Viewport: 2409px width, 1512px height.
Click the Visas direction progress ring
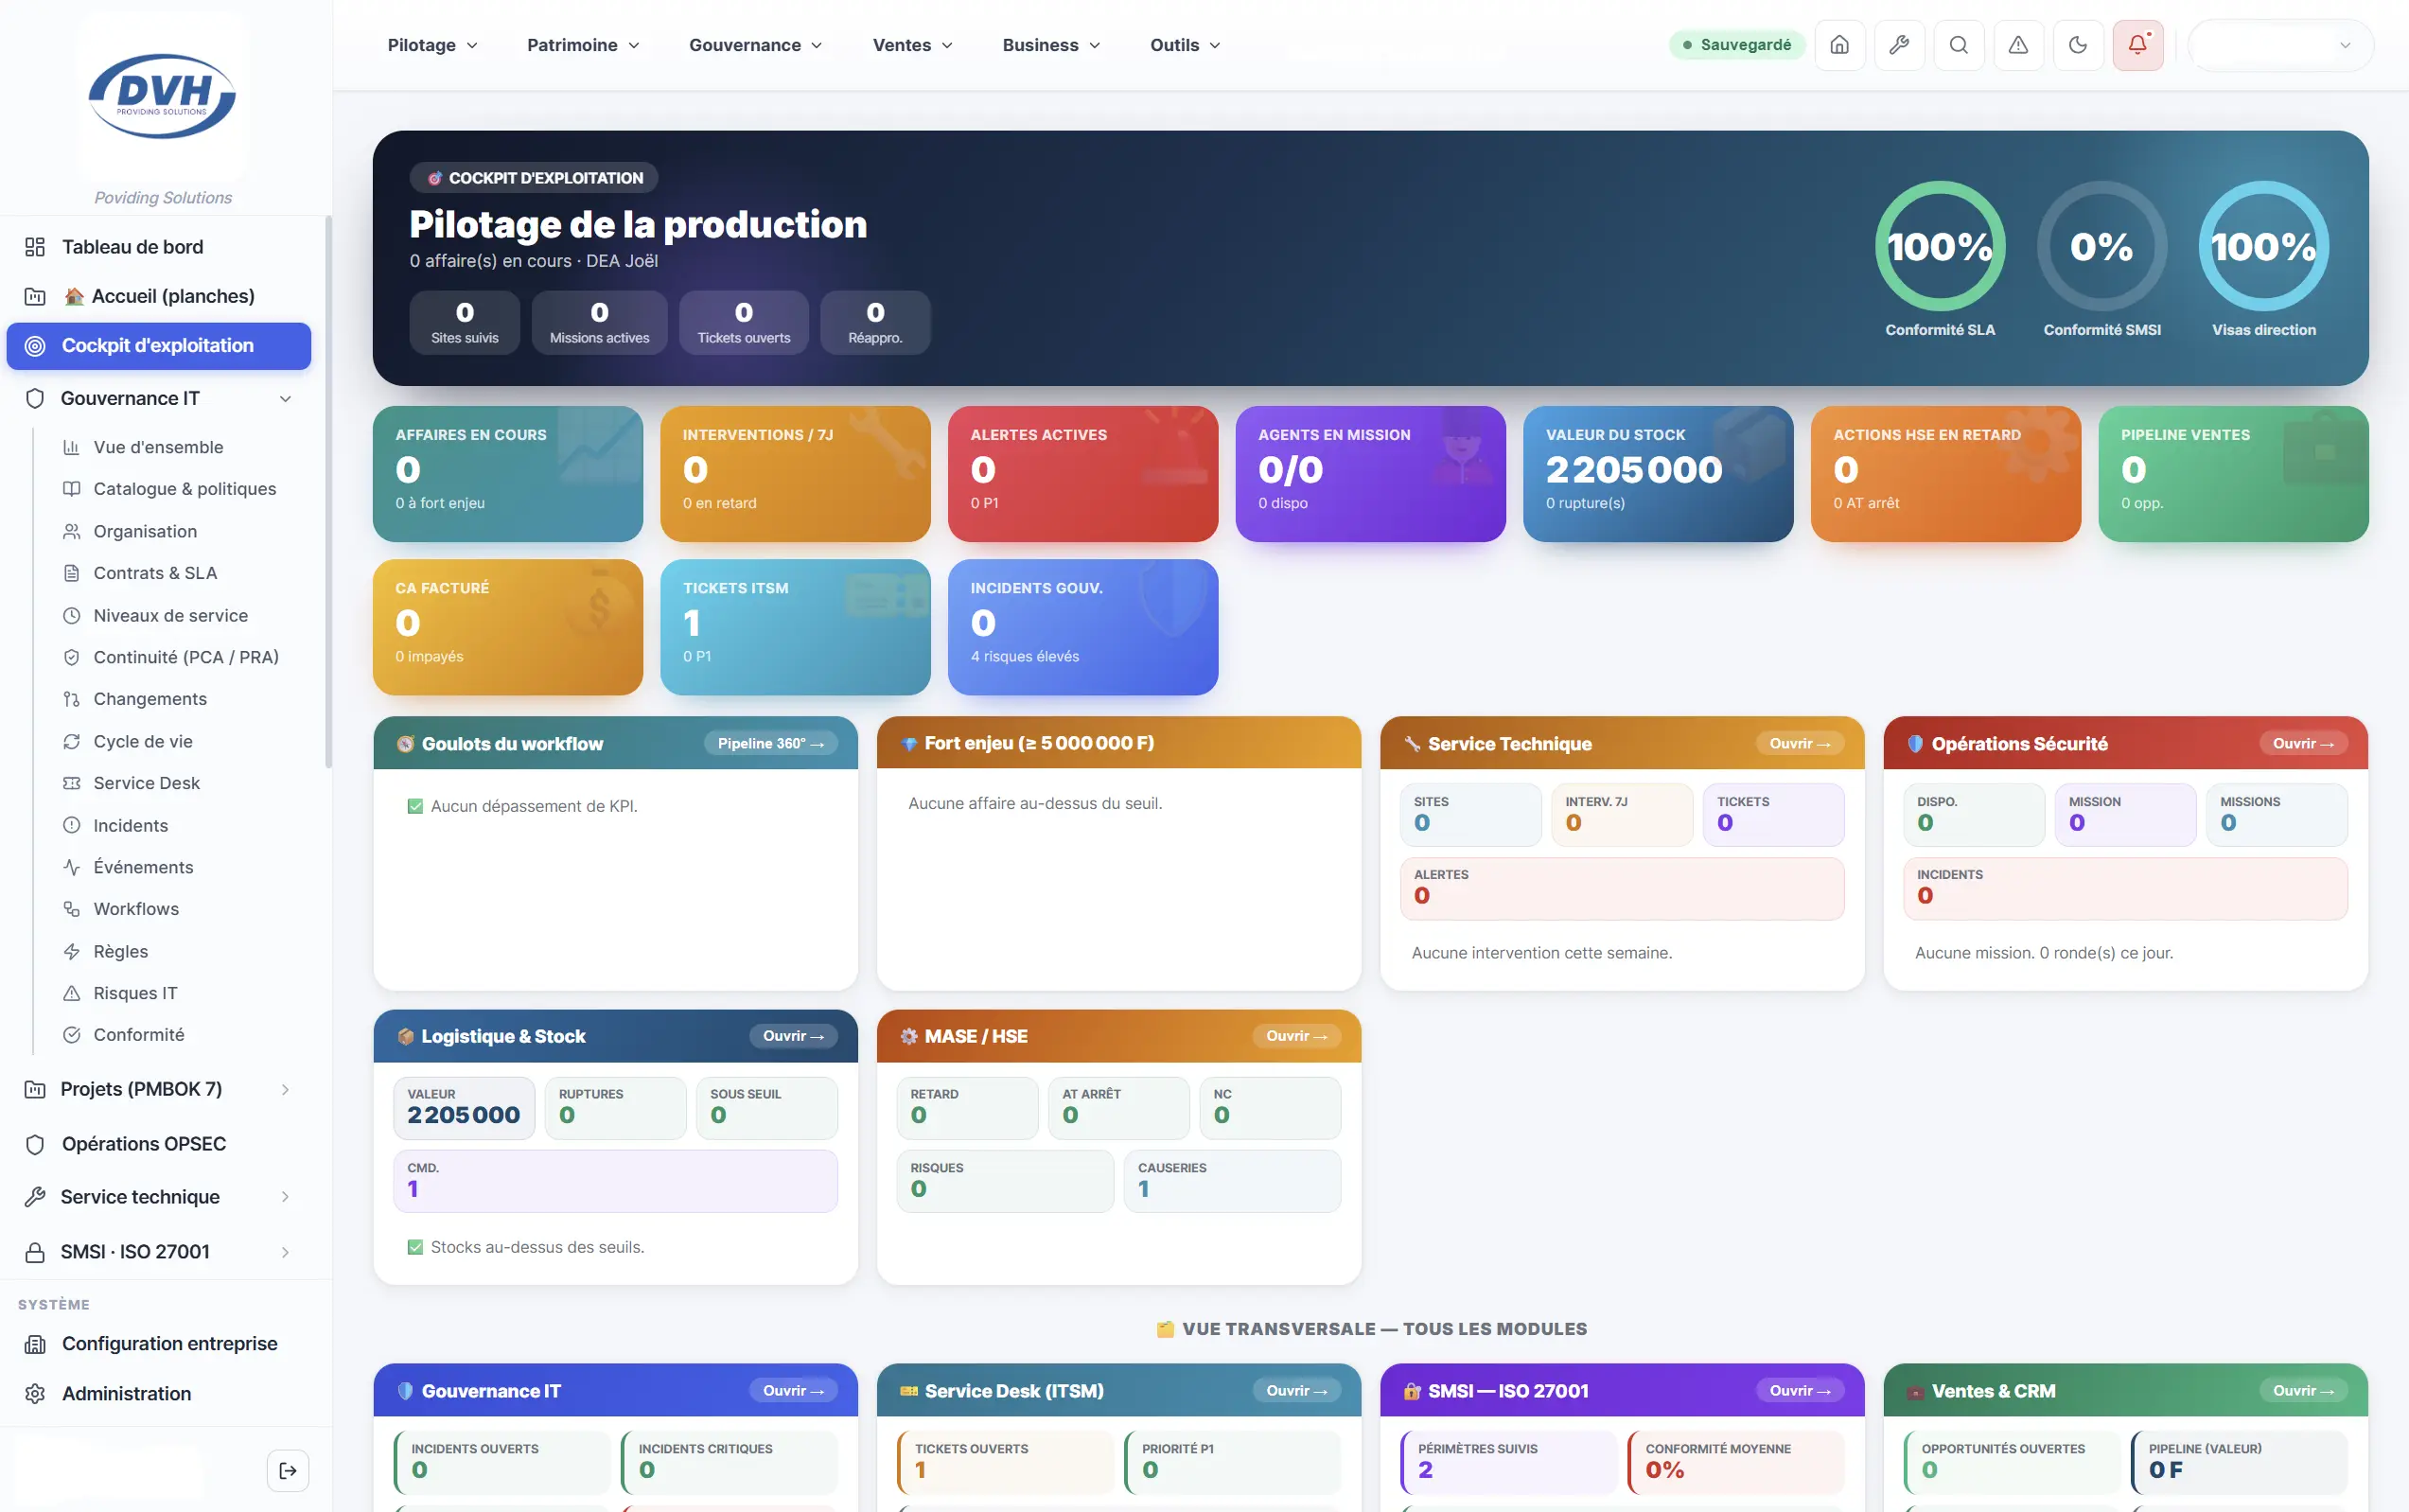pos(2264,247)
